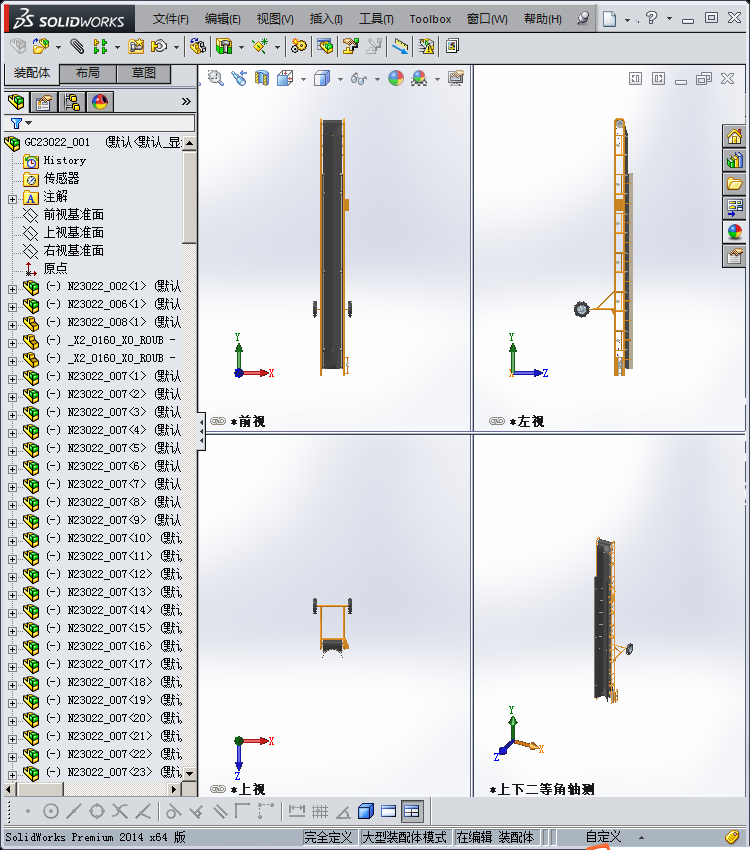750x850 pixels.
Task: Open the SolidWorks Resources home icon
Action: click(x=735, y=137)
